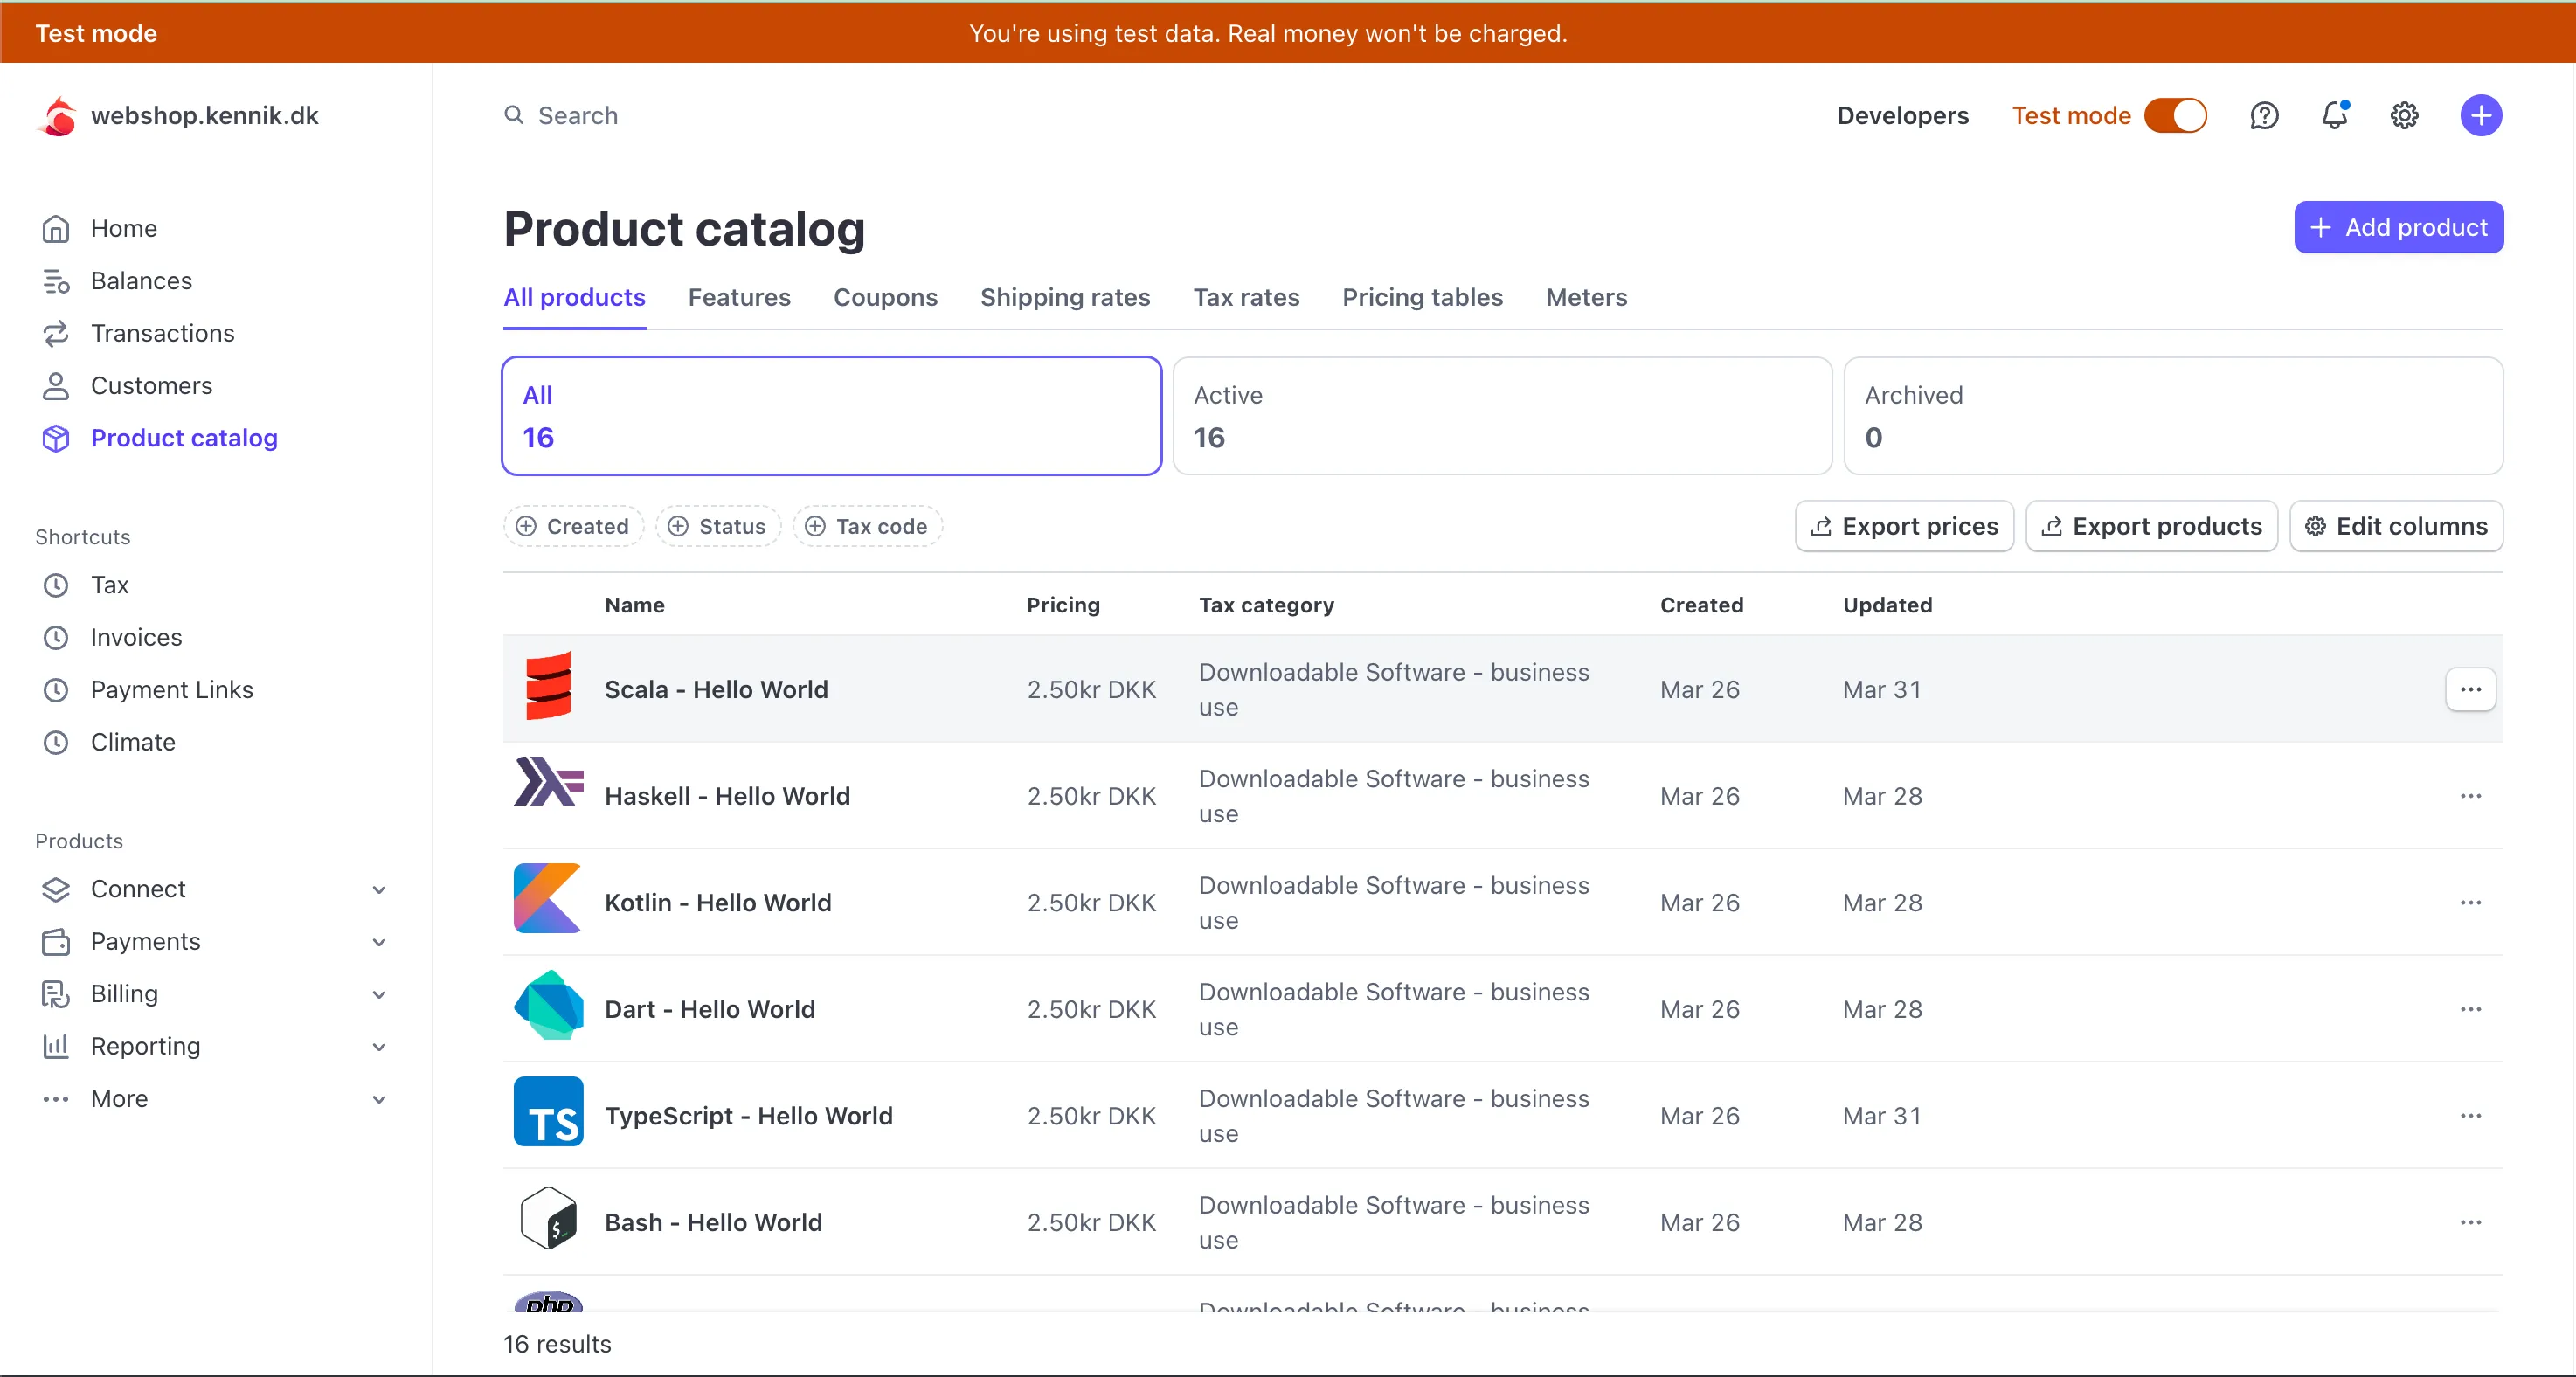Switch to the Meters tab
2576x1377 pixels.
[1586, 297]
